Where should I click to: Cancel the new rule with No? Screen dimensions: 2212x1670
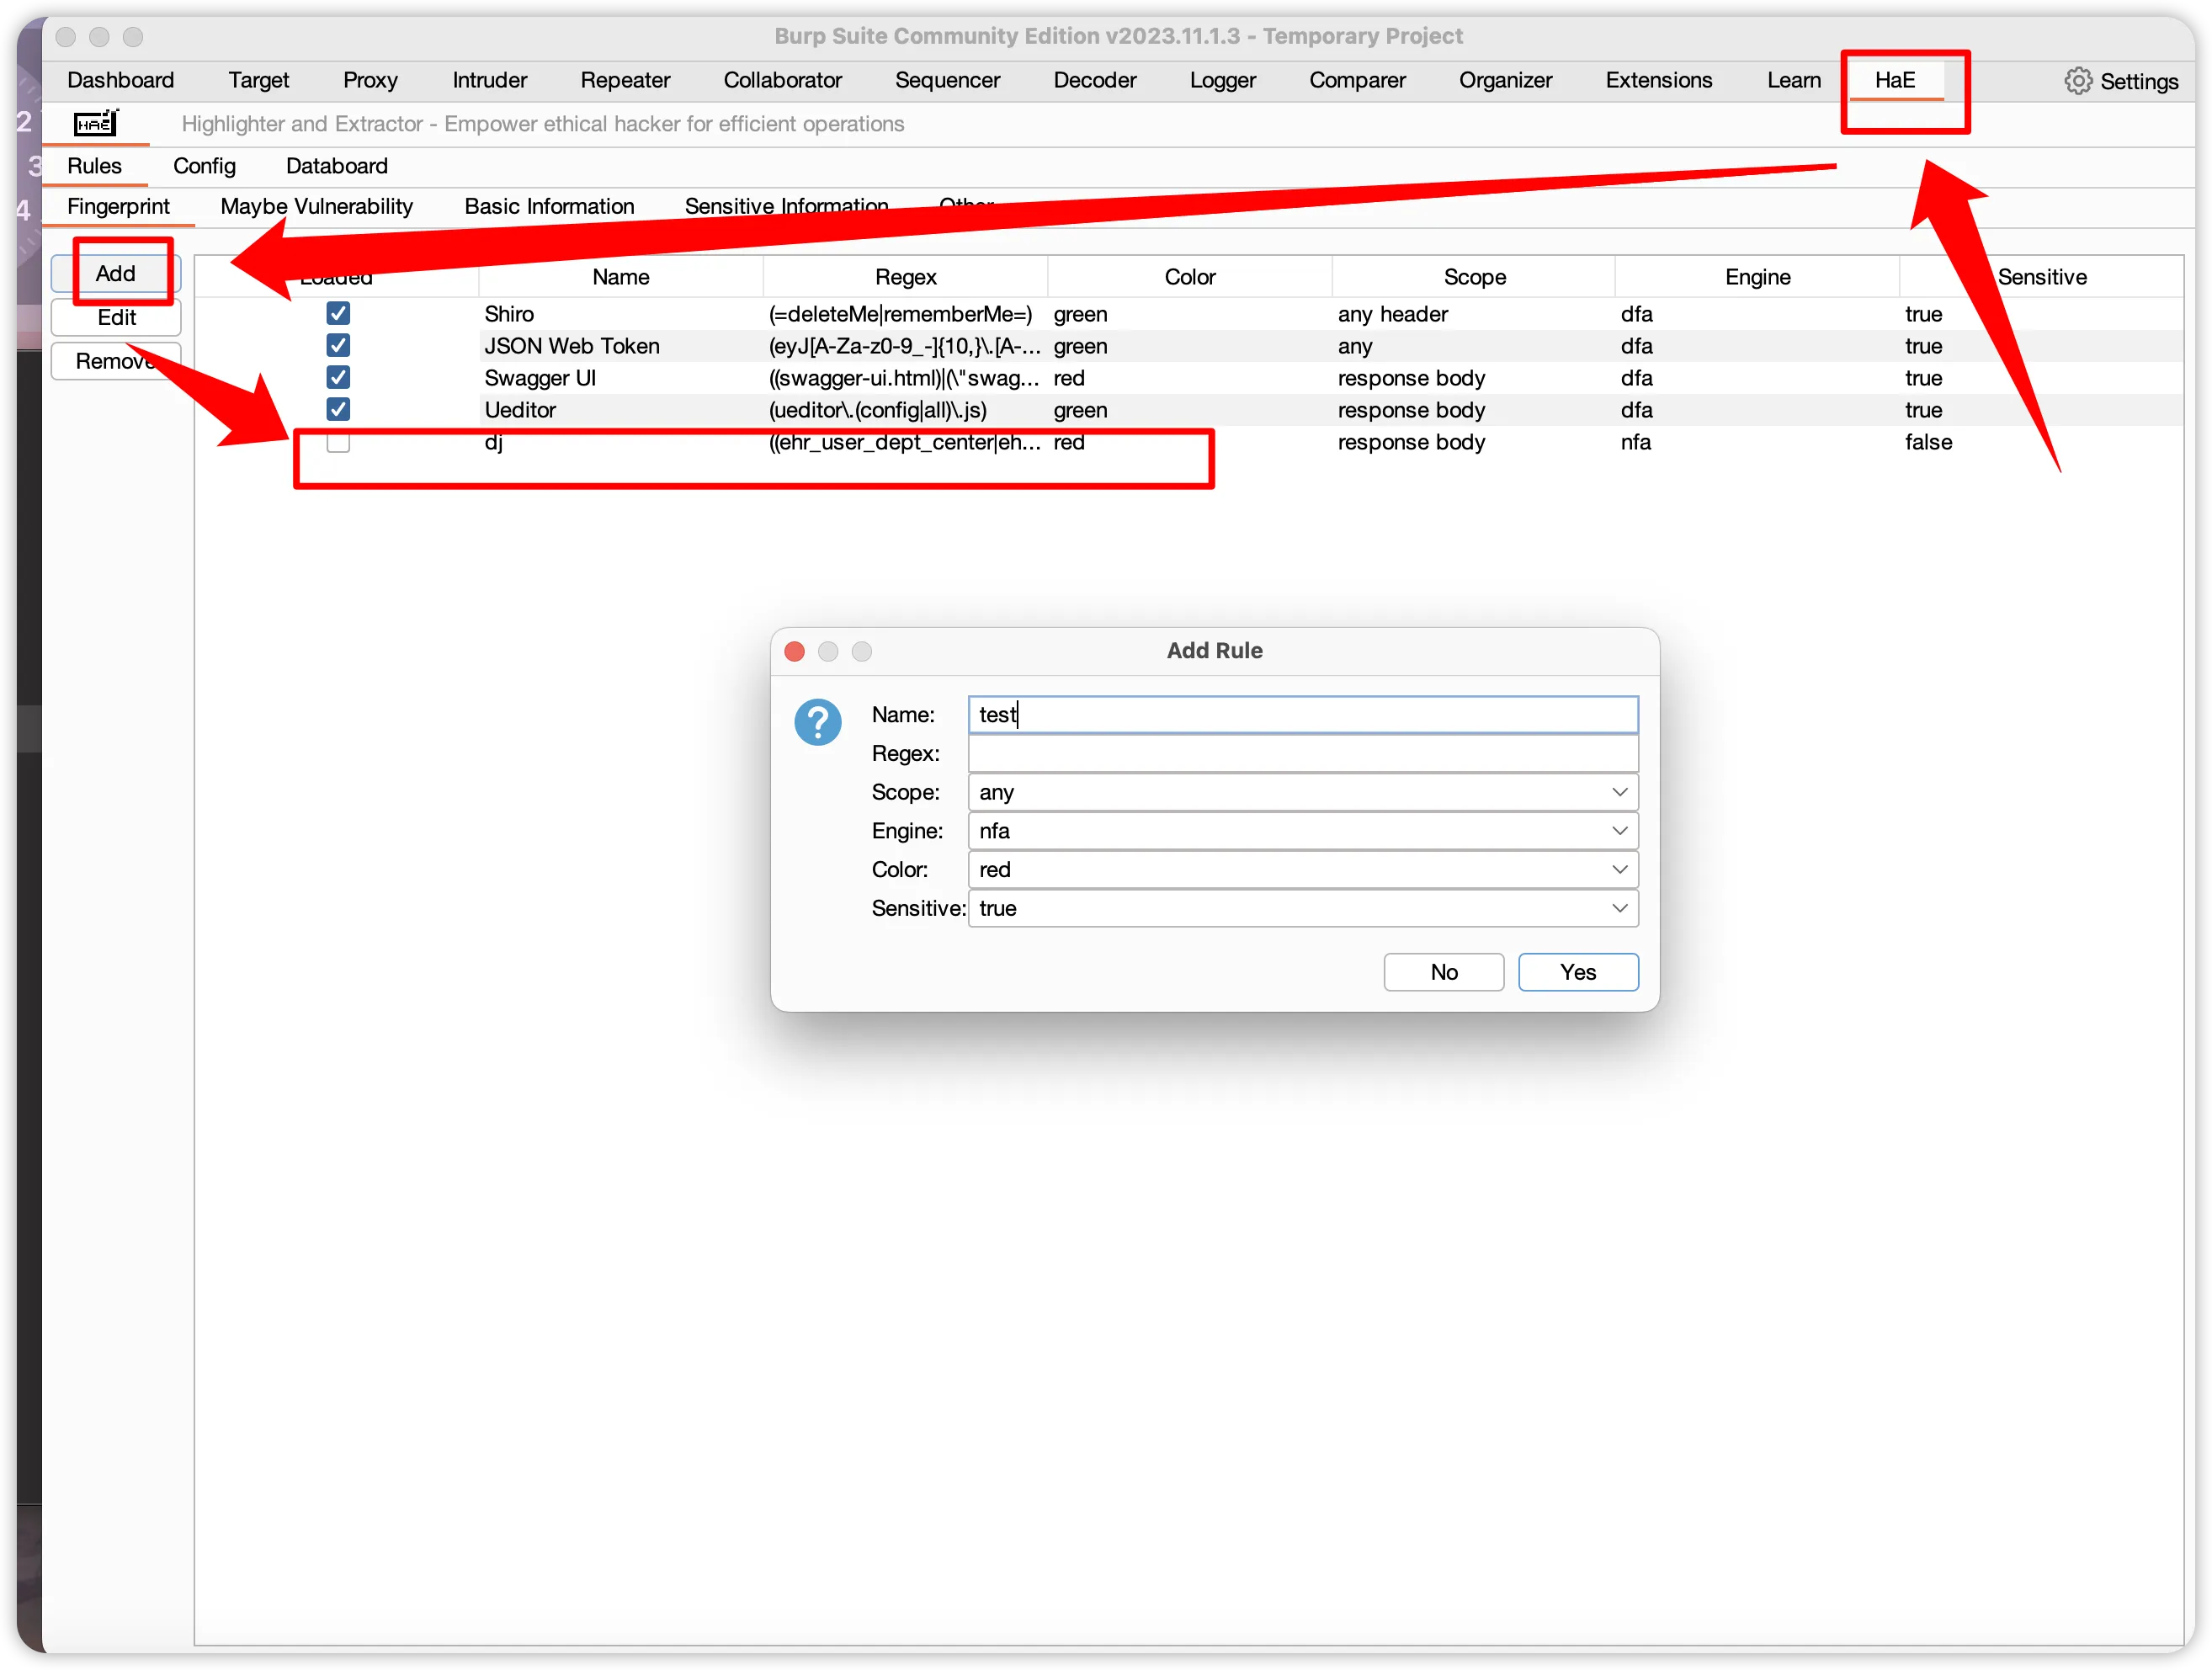point(1443,973)
